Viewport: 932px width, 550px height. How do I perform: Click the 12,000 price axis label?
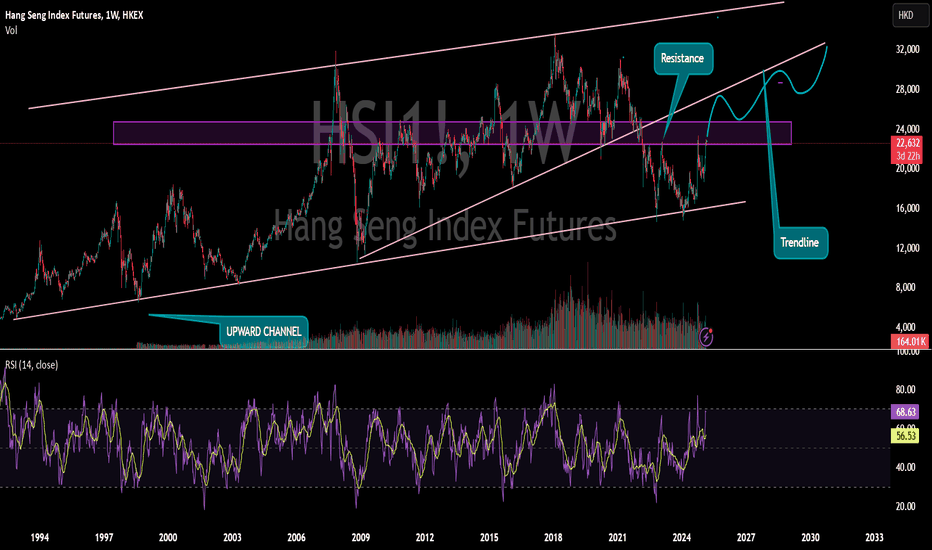coord(908,248)
